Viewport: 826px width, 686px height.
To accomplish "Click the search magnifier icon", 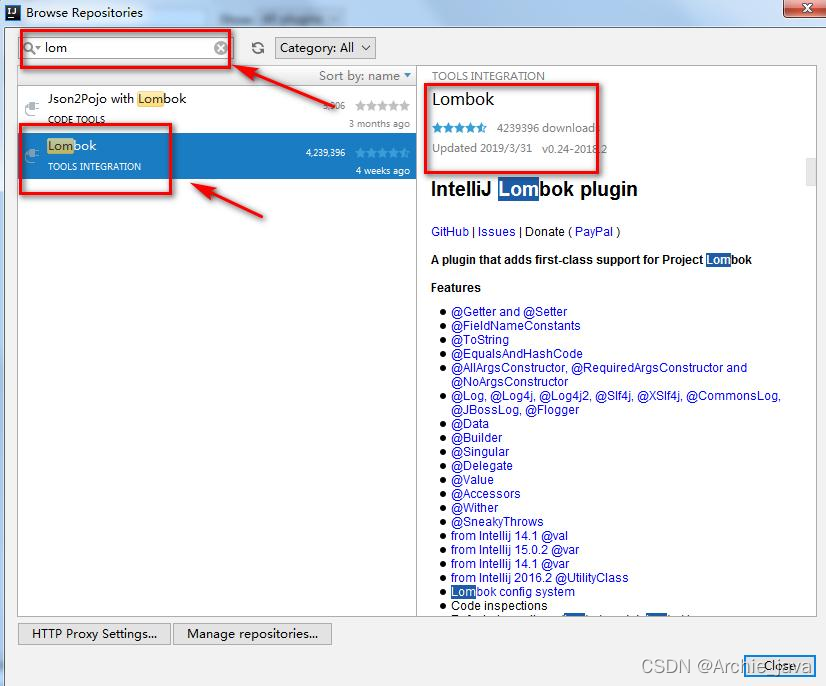I will click(x=30, y=48).
